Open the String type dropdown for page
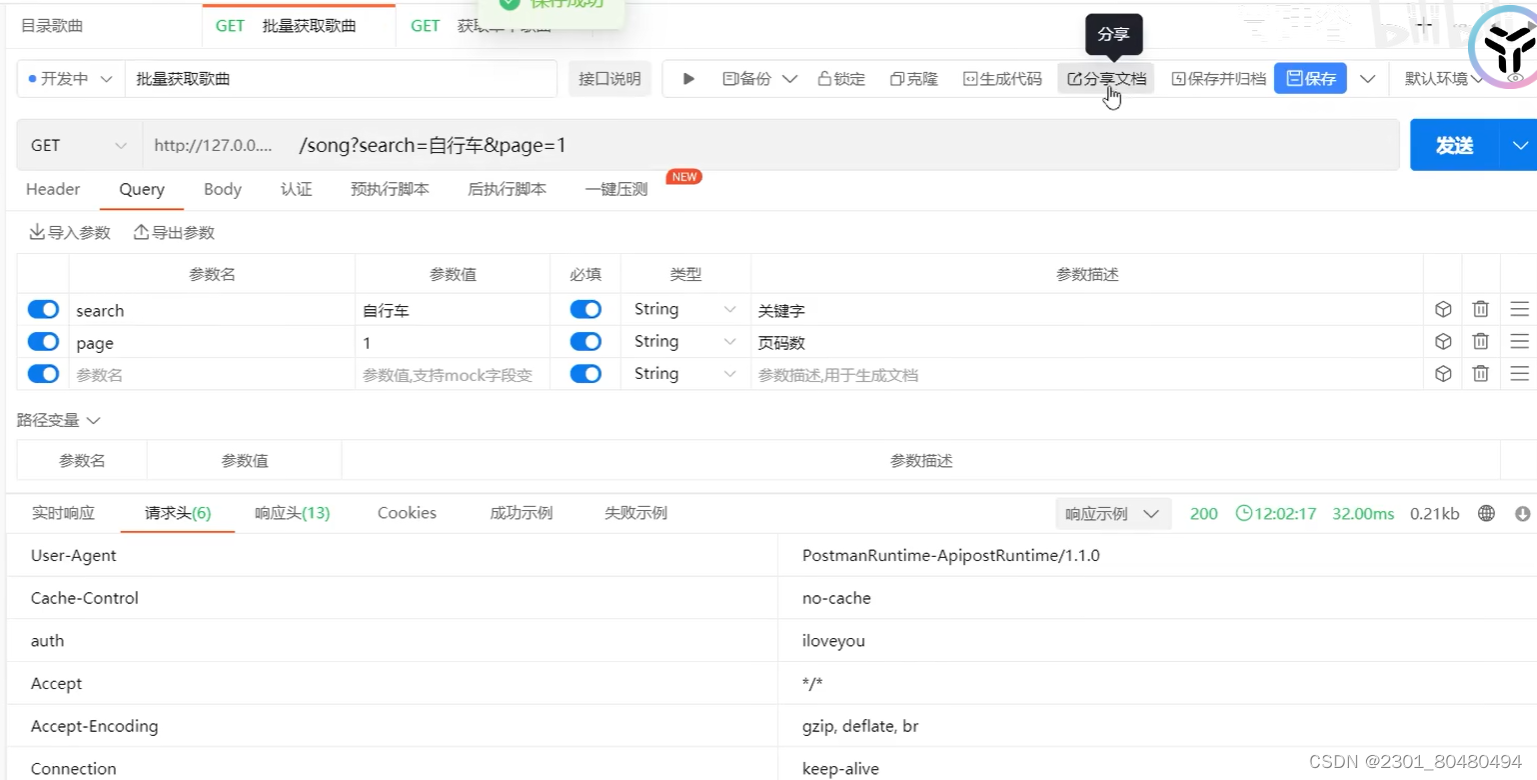Viewport: 1537px width, 780px height. tap(685, 342)
